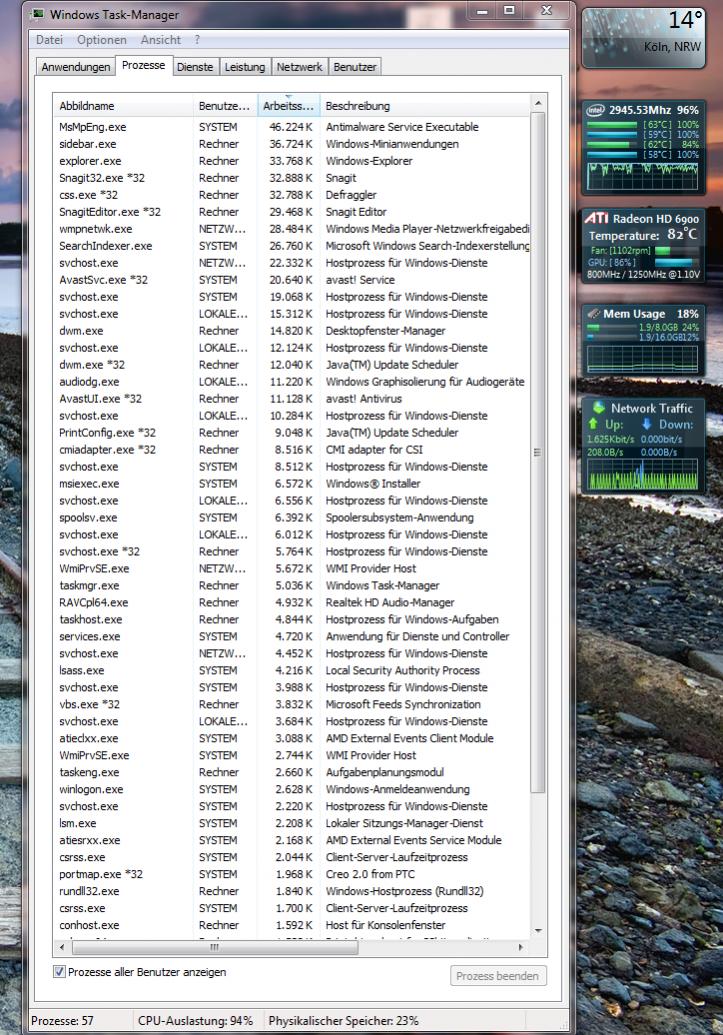
Task: Select the PrintConfig.exe *32 process
Action: coord(292,432)
